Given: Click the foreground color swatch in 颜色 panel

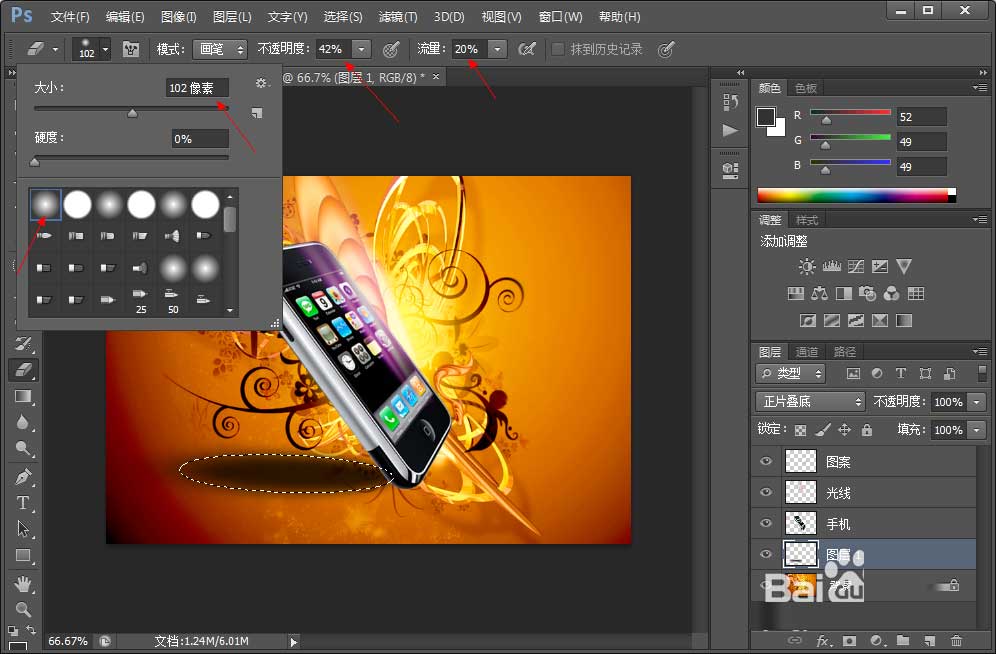Looking at the screenshot, I should point(765,117).
